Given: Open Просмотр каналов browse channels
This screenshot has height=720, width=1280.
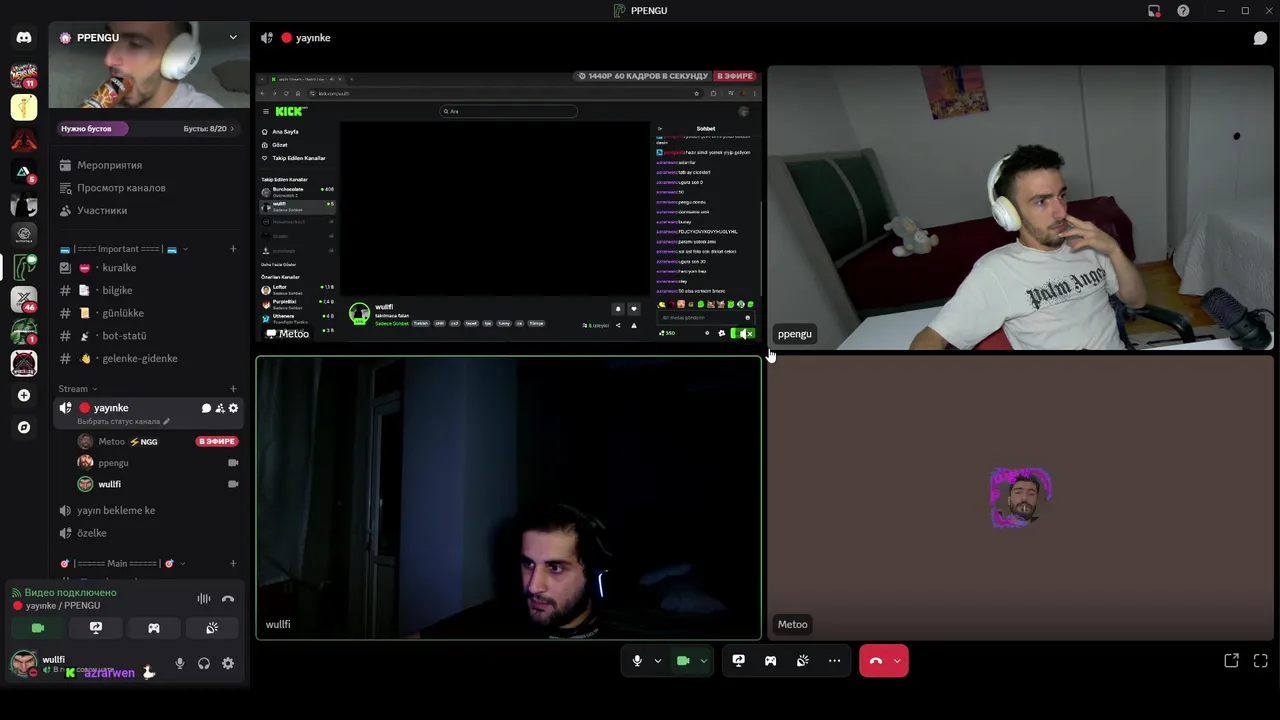Looking at the screenshot, I should (149, 188).
